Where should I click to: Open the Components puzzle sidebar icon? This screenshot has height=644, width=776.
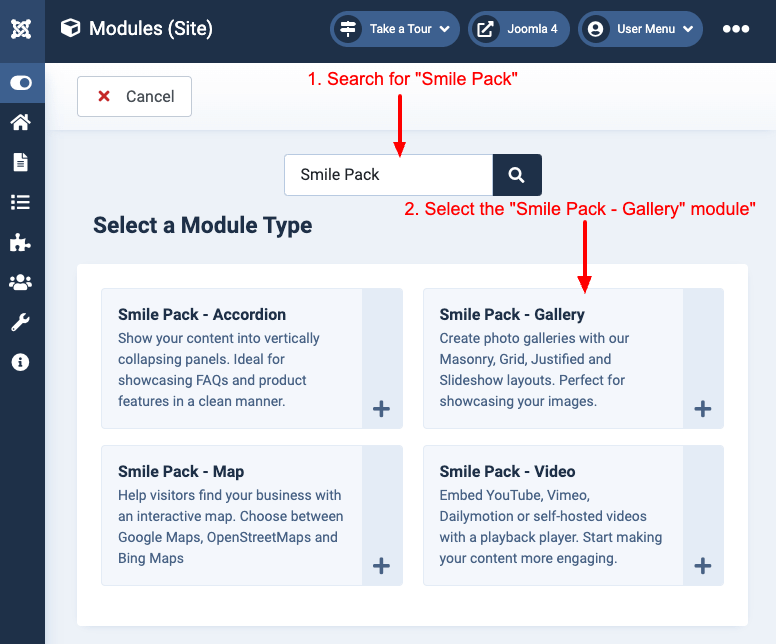click(x=20, y=242)
